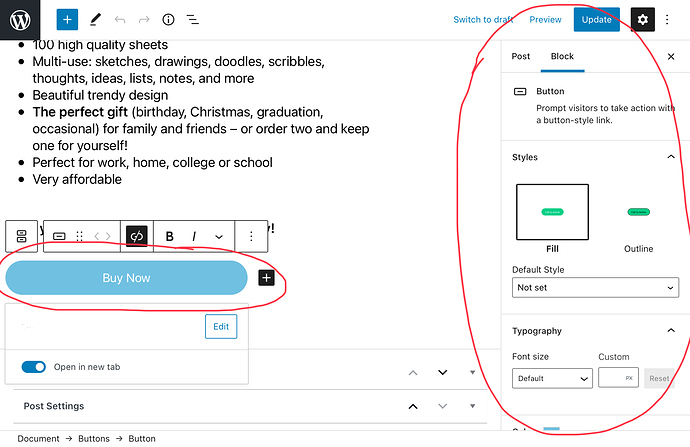Open the Default Style dropdown
Image resolution: width=690 pixels, height=447 pixels.
595,287
